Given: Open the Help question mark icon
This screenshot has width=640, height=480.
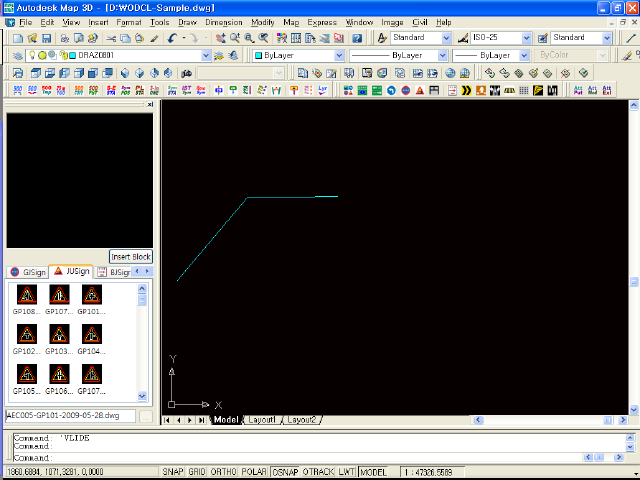Looking at the screenshot, I should [x=357, y=38].
